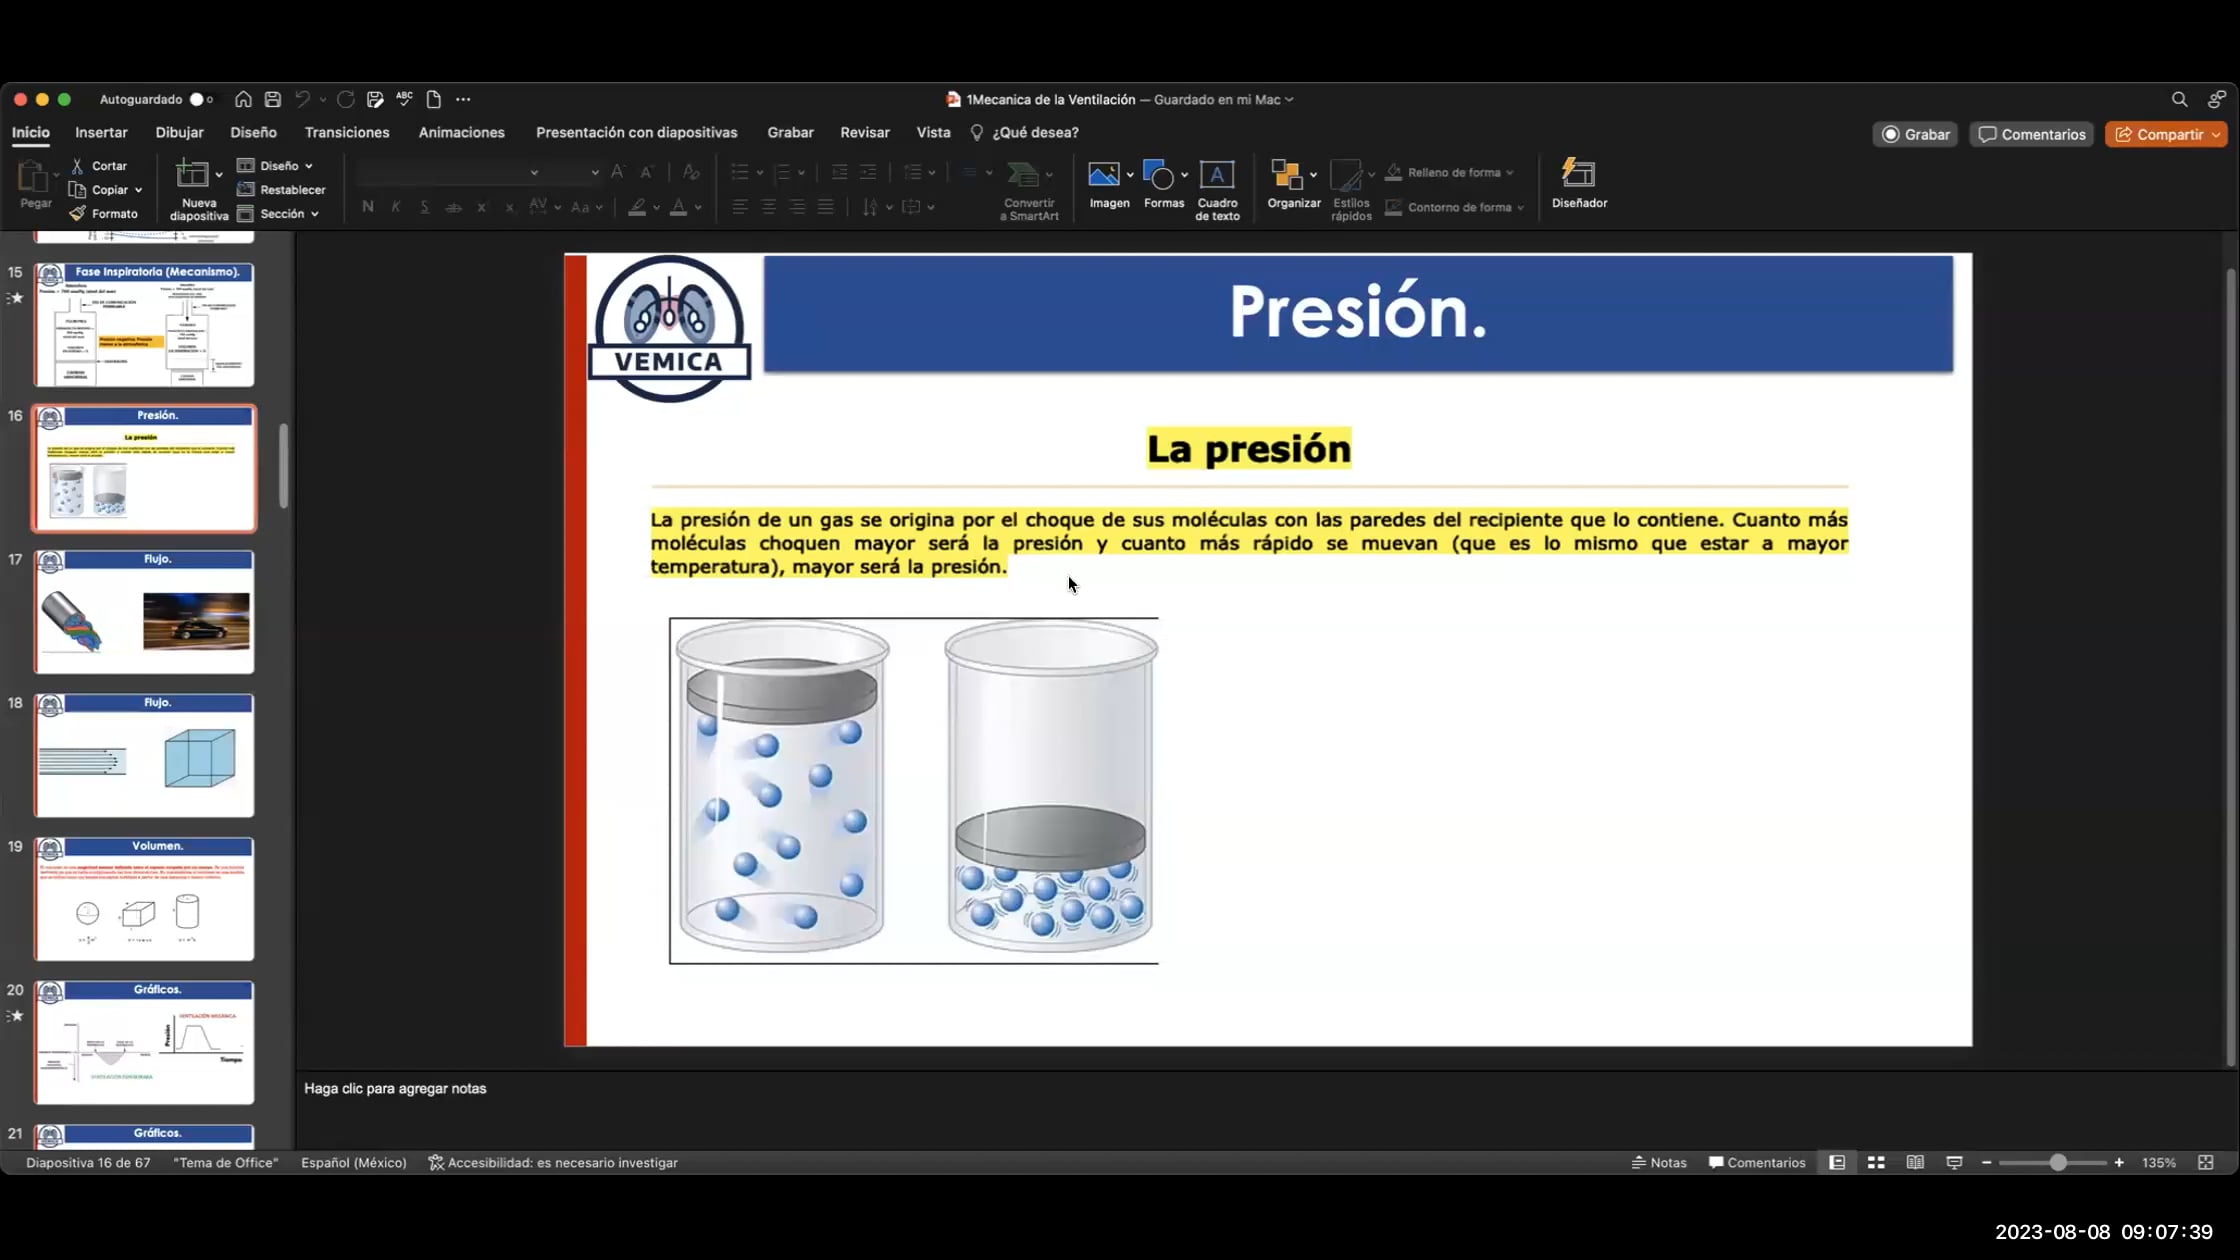Open the Sección dropdown
The image size is (2240, 1260).
click(x=278, y=213)
